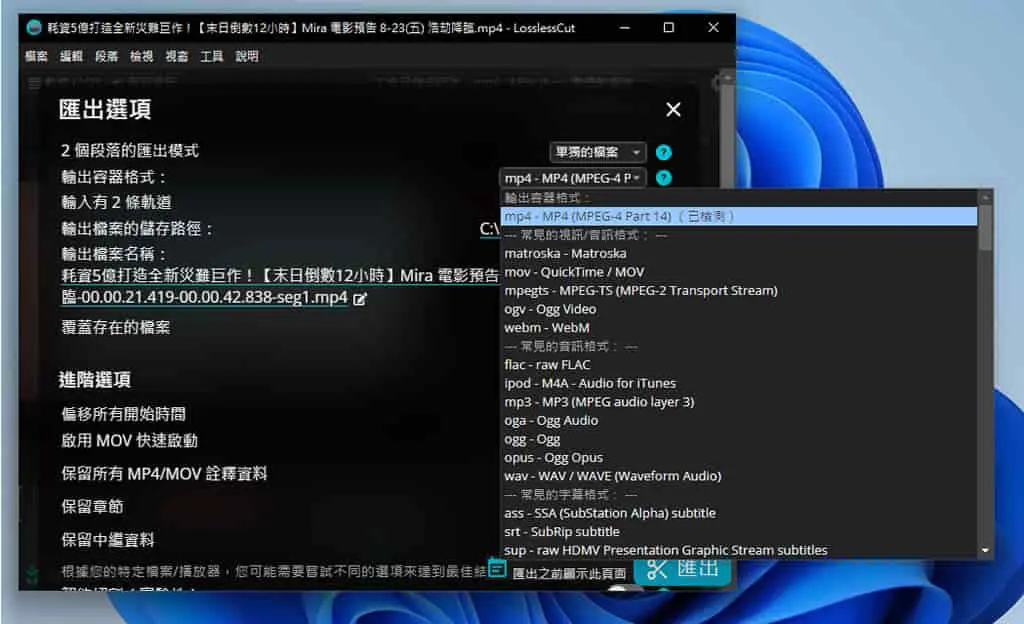This screenshot has width=1024, height=624.
Task: Click the scissors 匯出 export button
Action: (682, 569)
